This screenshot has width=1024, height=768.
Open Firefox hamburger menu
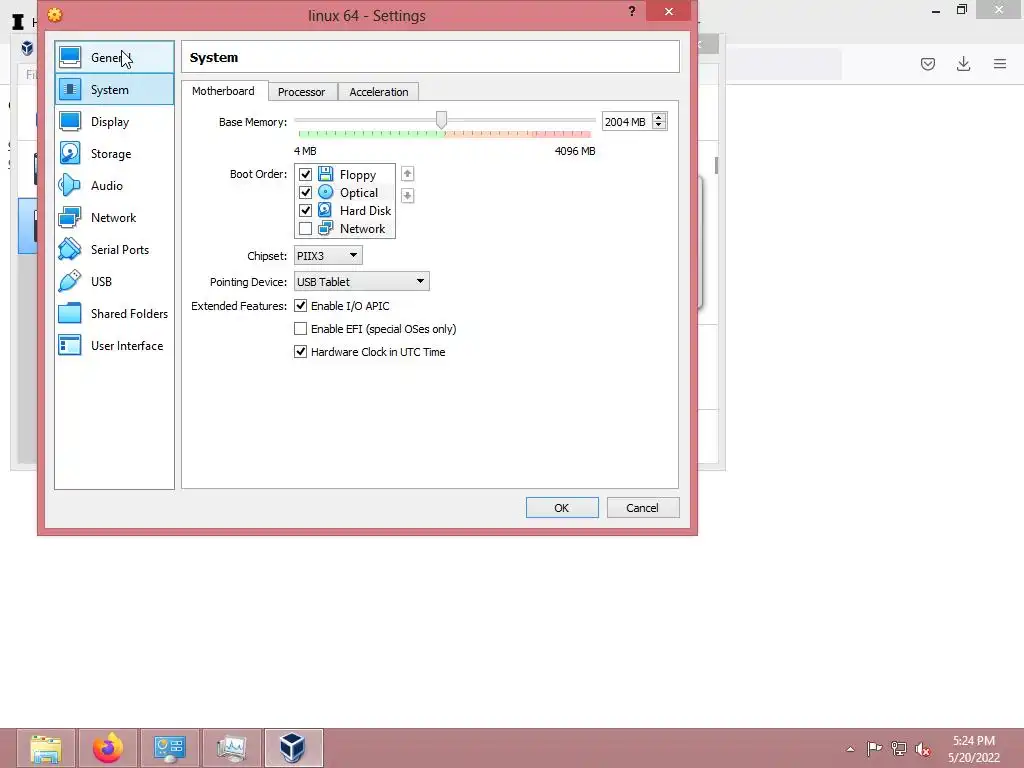click(1000, 63)
